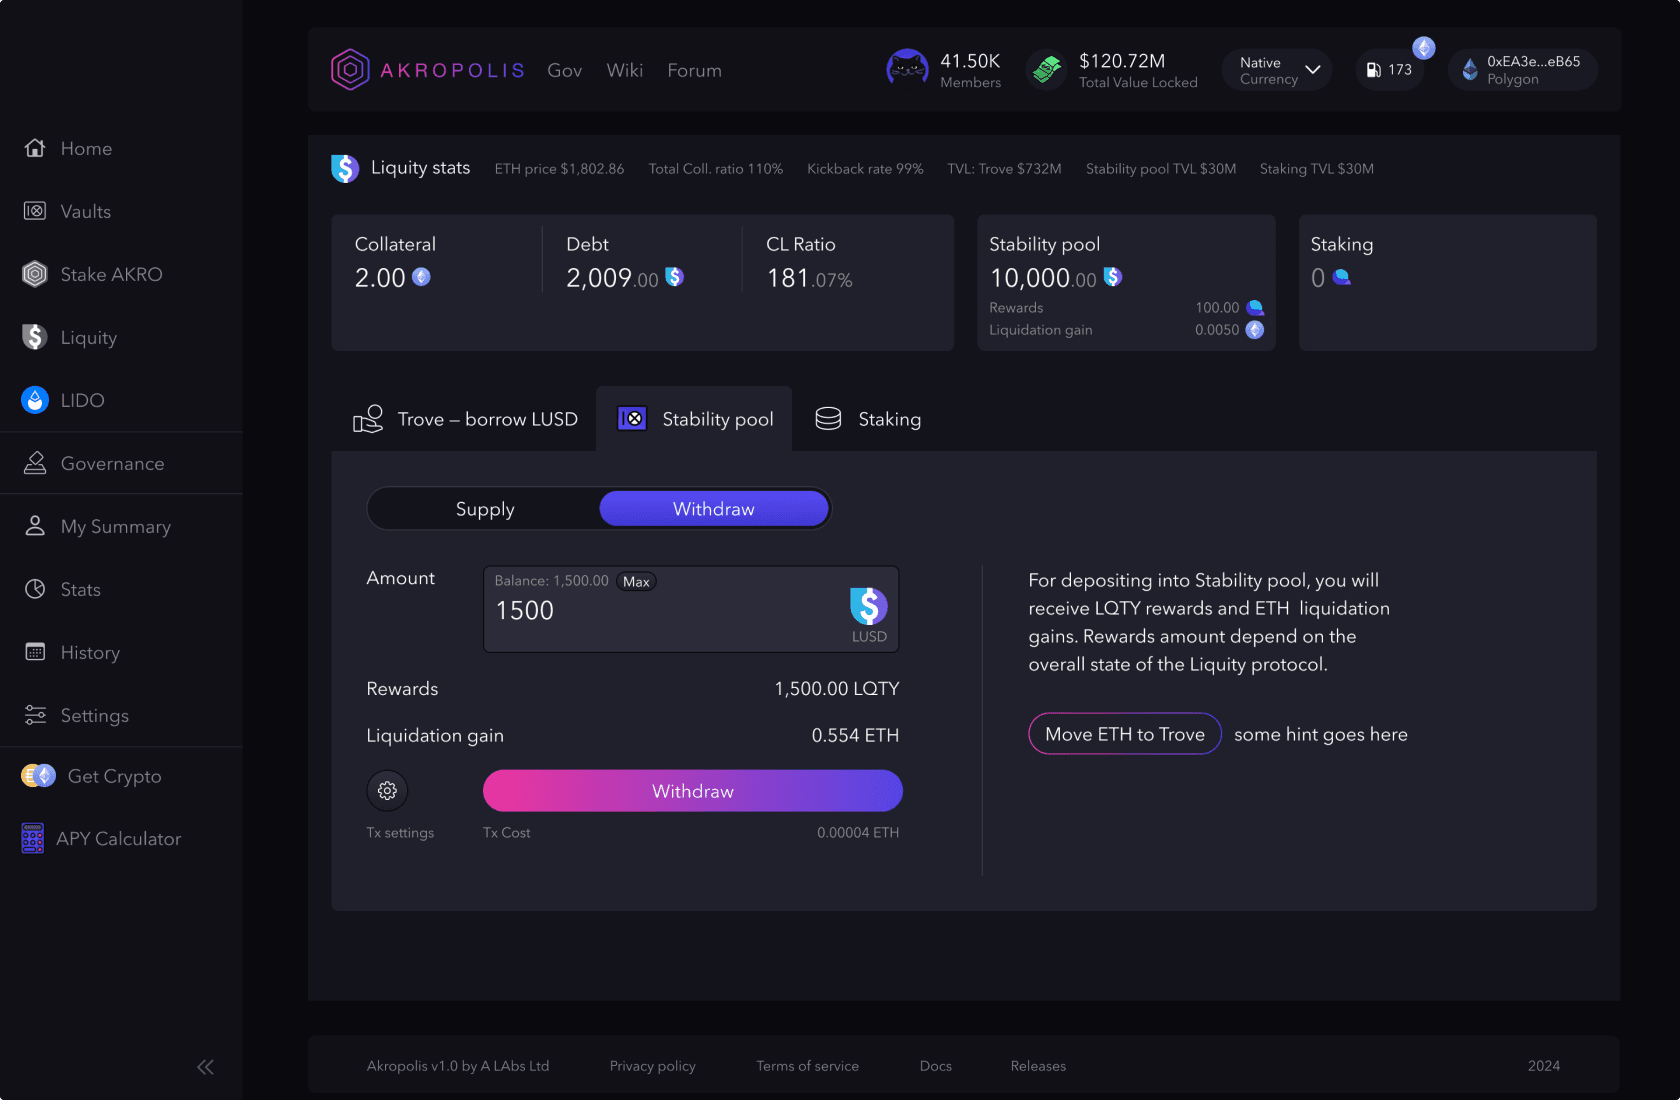Open wallet 0xEA3e...eB65 Polygon menu
The height and width of the screenshot is (1100, 1680).
coord(1522,70)
